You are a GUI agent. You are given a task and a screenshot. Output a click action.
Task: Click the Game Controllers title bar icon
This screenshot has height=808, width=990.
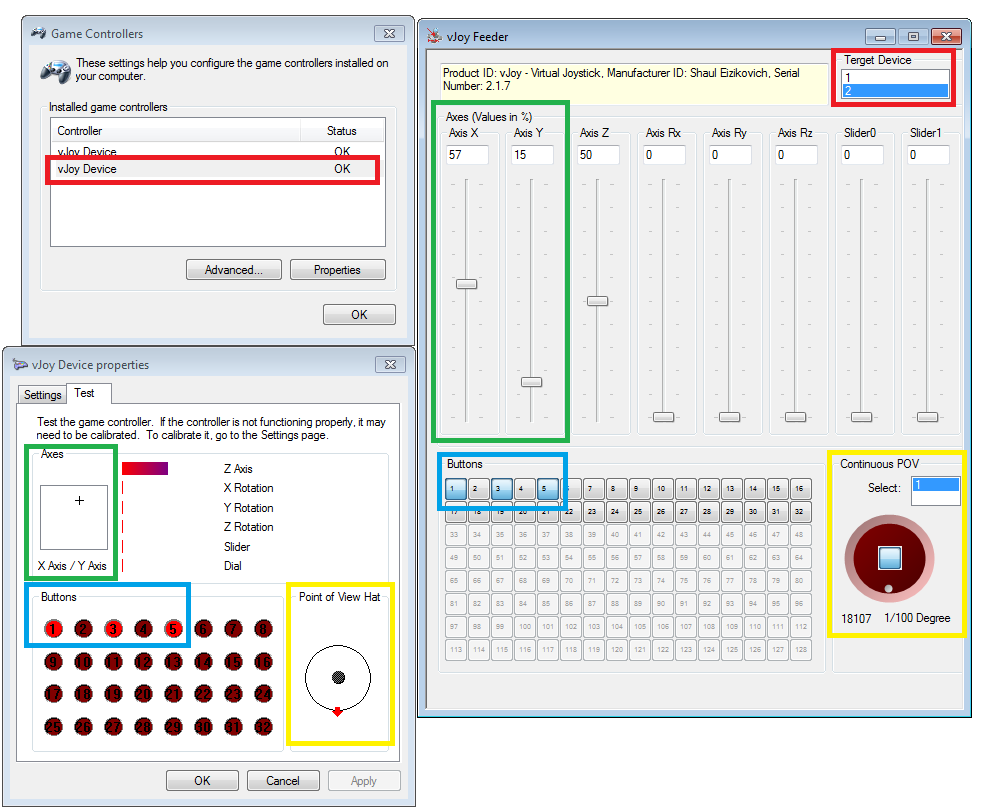tap(39, 33)
